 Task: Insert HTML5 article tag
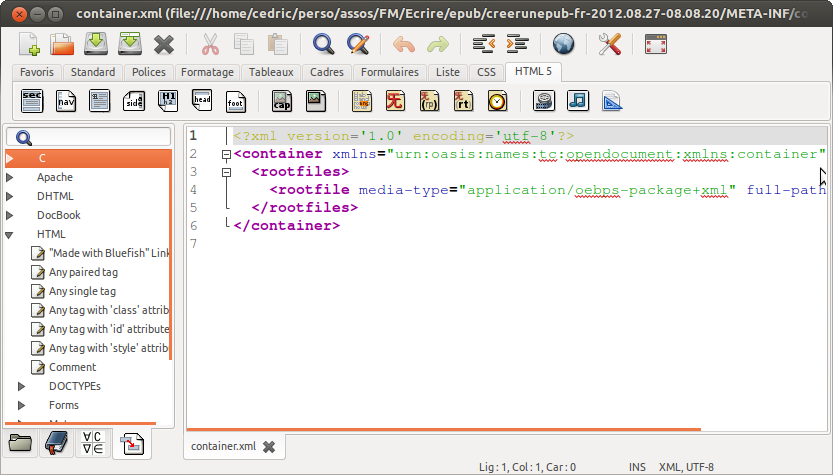[x=99, y=101]
